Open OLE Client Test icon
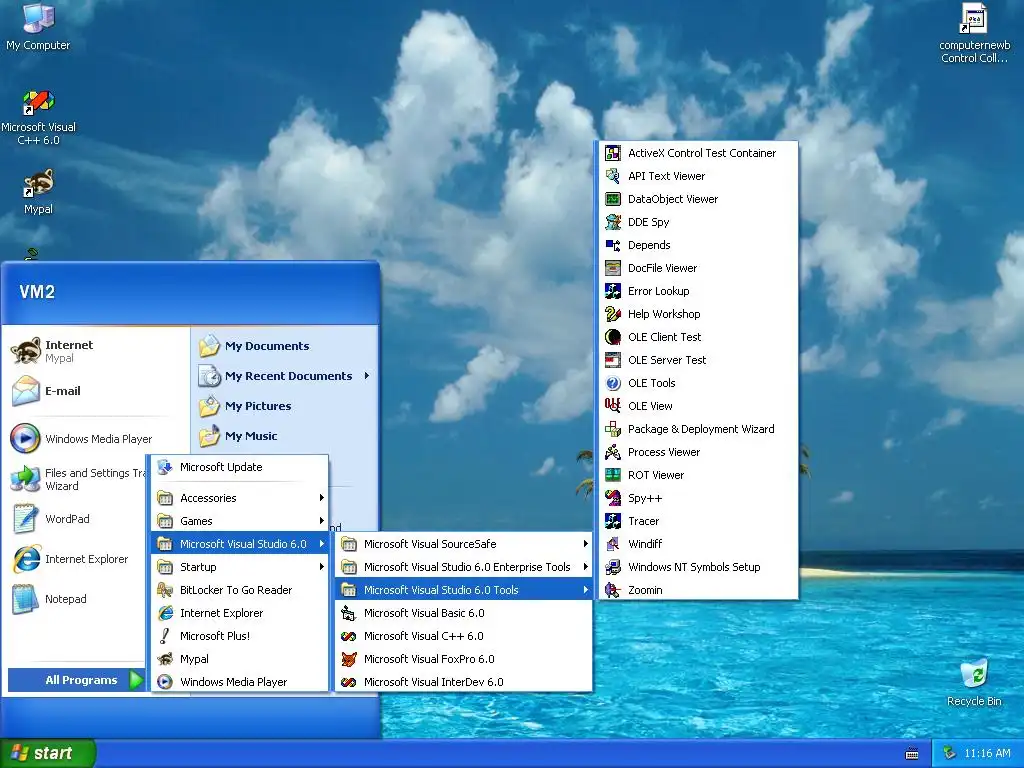1024x768 pixels. point(613,337)
